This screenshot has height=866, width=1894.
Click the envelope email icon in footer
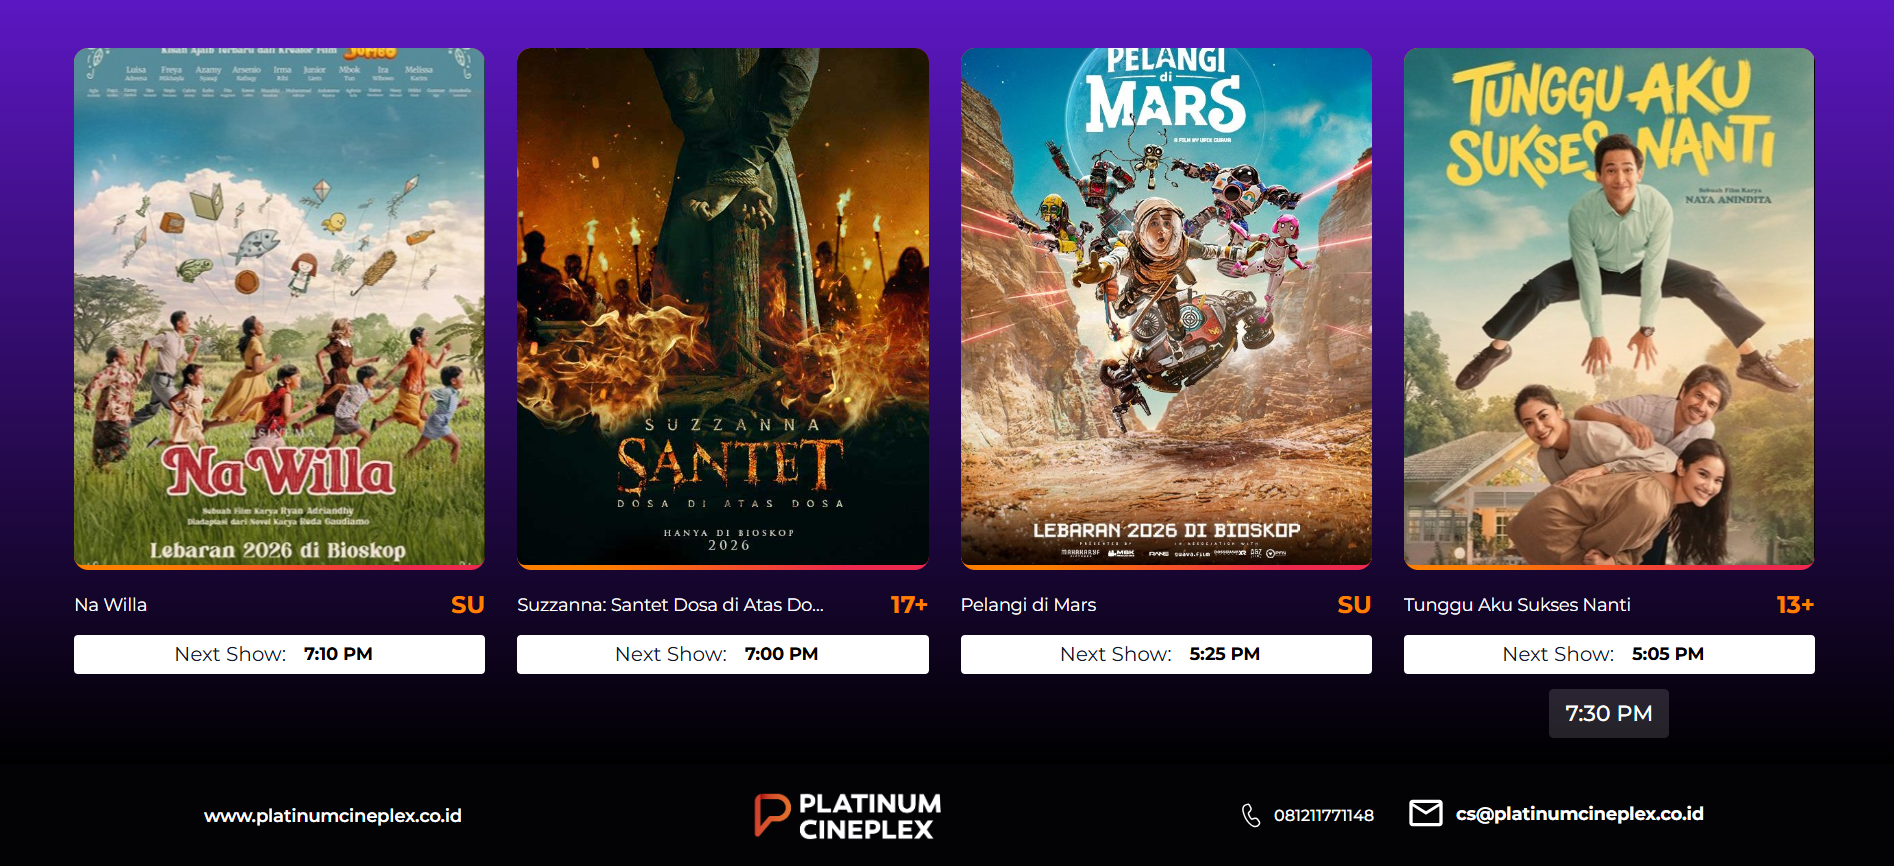click(1425, 813)
